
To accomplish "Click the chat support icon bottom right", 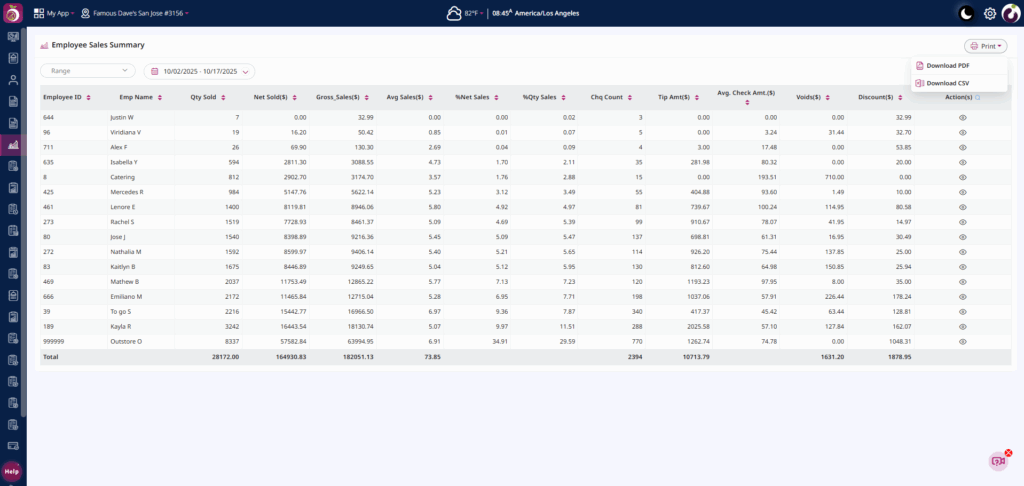I will [x=997, y=461].
